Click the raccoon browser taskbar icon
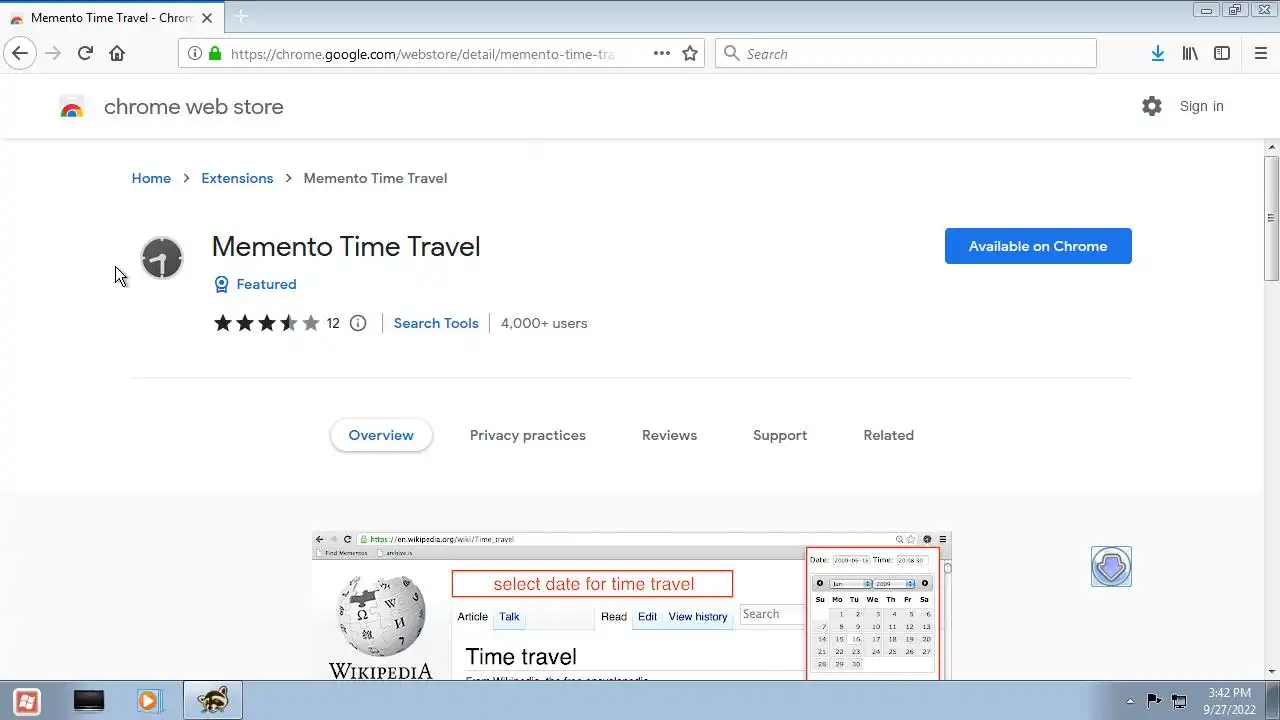This screenshot has width=1280, height=720. click(212, 701)
